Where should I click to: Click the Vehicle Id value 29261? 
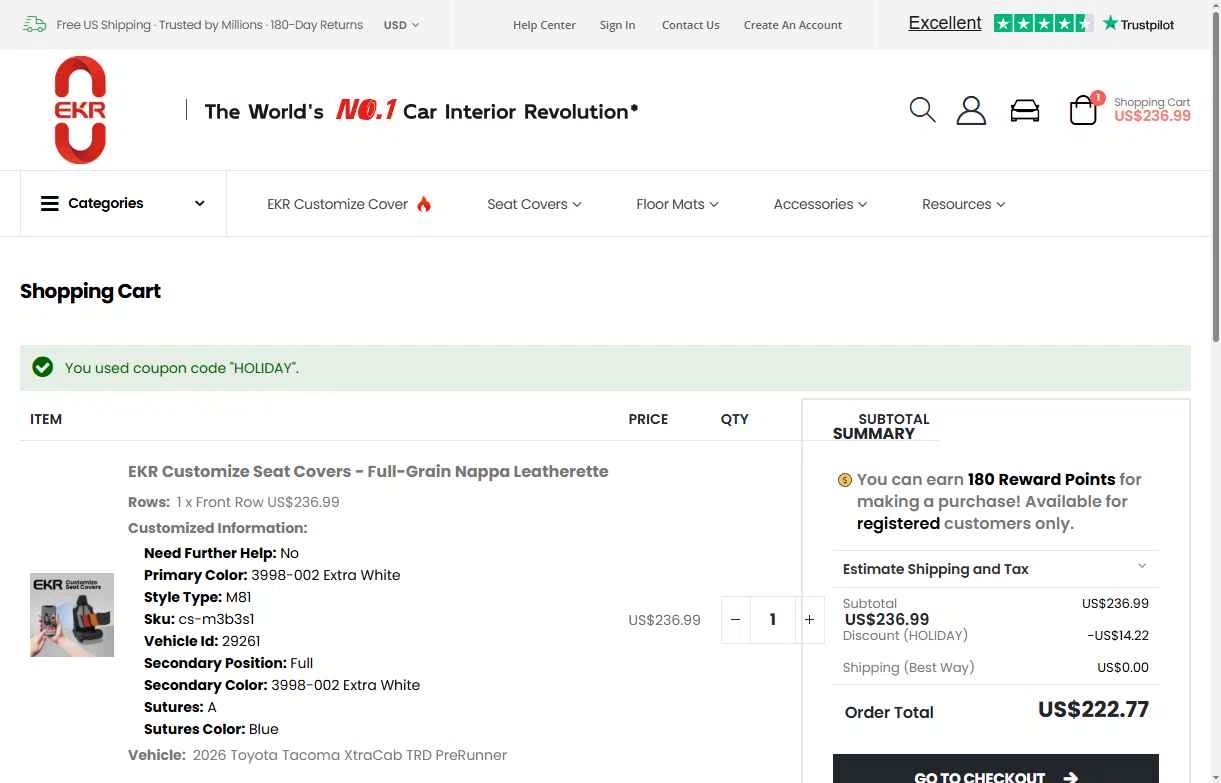[x=241, y=641]
